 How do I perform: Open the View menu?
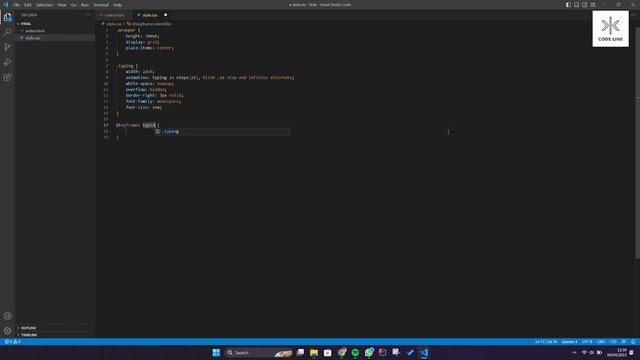point(62,5)
